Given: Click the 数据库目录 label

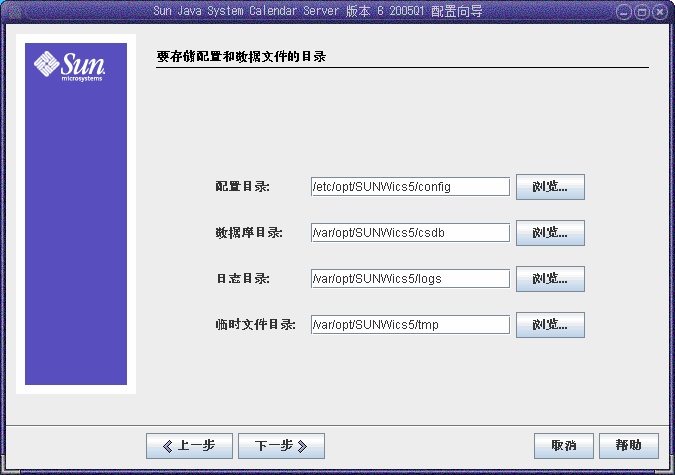Looking at the screenshot, I should pos(249,233).
